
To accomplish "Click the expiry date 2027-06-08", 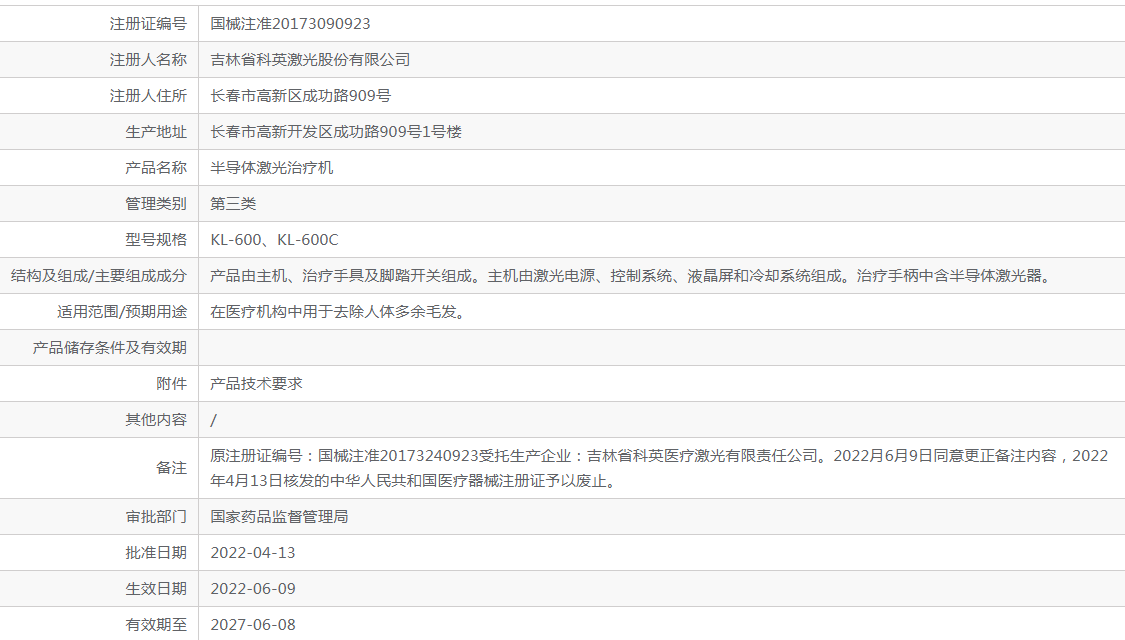I will coord(253,625).
